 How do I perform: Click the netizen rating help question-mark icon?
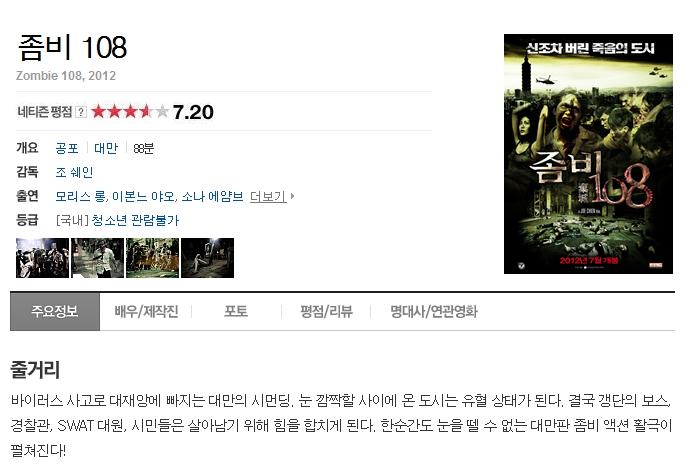click(x=81, y=112)
